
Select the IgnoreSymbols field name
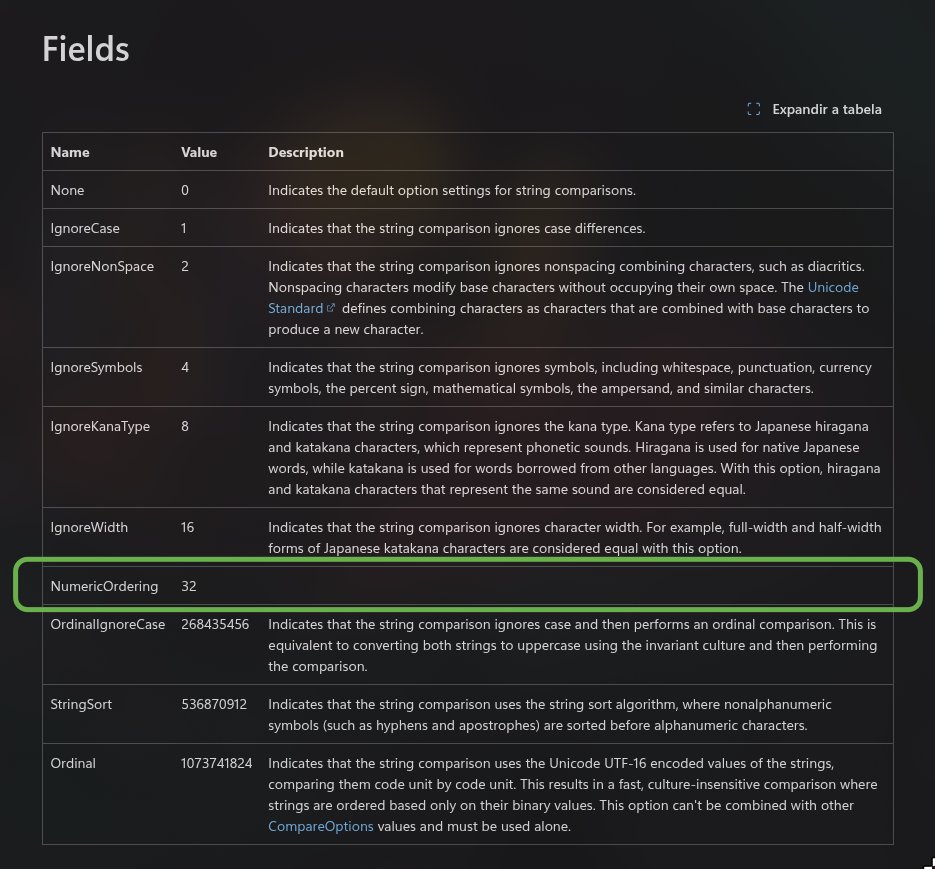point(97,367)
